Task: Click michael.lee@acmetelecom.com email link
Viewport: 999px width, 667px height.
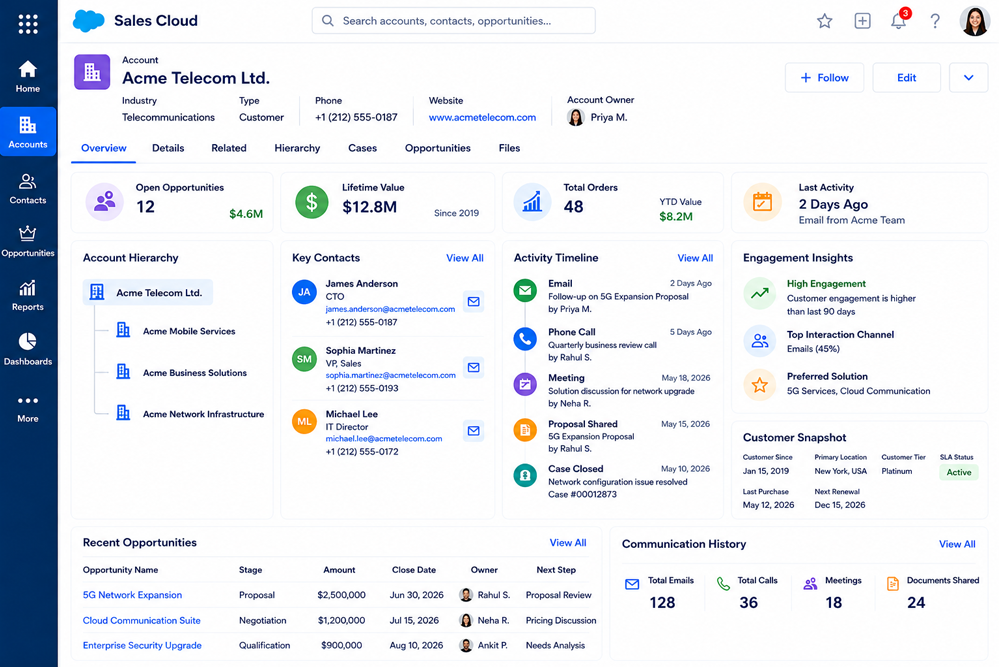Action: click(384, 439)
